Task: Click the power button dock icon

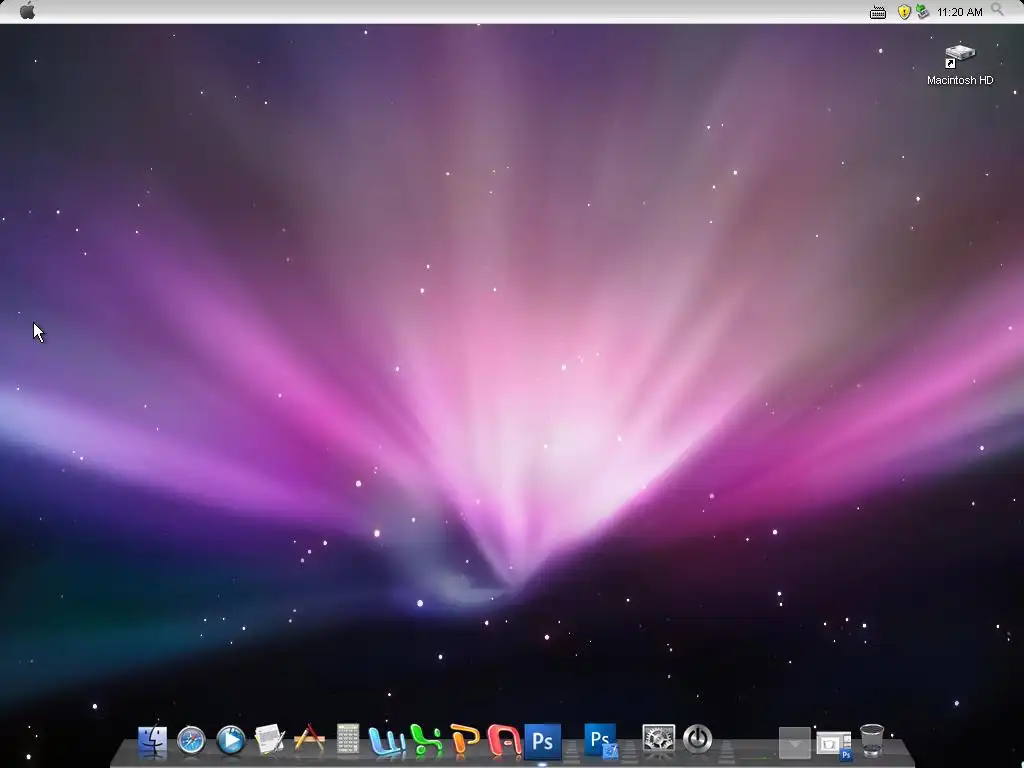Action: click(x=697, y=739)
